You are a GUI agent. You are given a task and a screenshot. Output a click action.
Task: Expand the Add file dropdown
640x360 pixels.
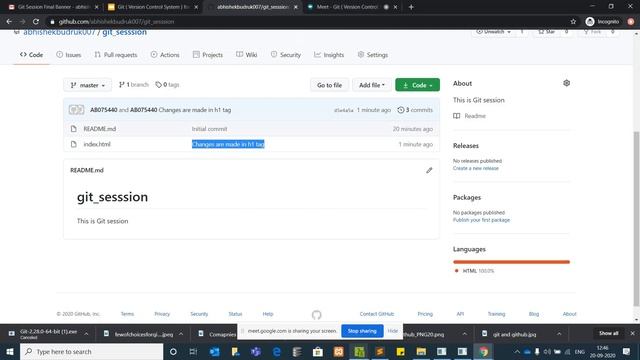pos(371,85)
